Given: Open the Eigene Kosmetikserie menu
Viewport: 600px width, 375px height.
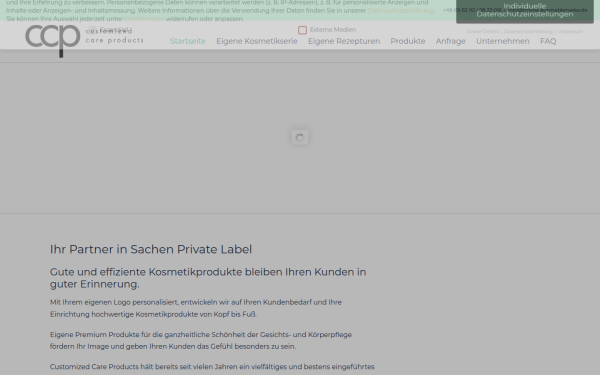Looking at the screenshot, I should [x=257, y=41].
